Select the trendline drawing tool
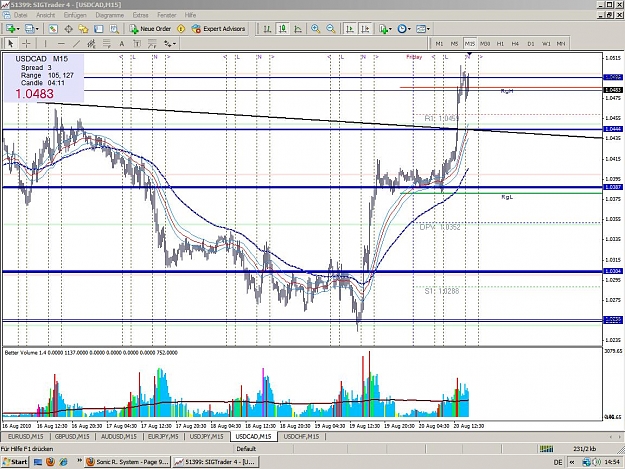Viewport: 625px width, 469px height. pyautogui.click(x=76, y=43)
